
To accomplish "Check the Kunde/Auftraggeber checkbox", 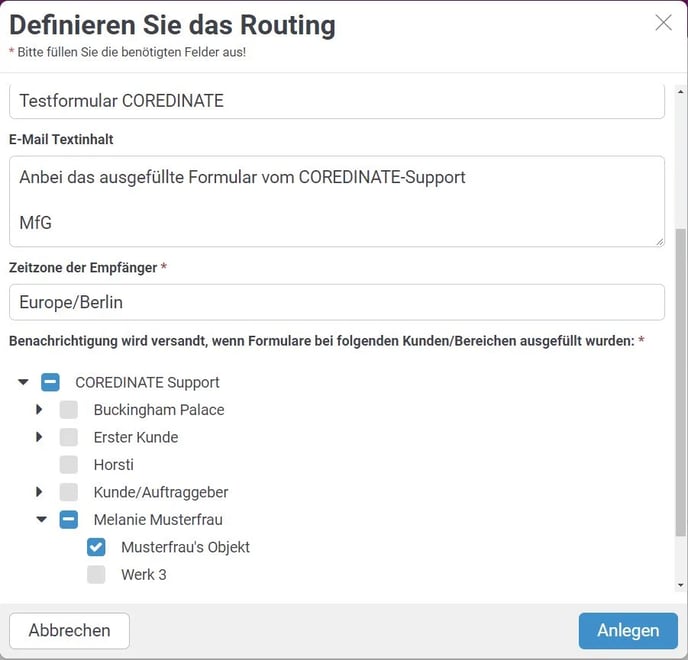I will pos(69,492).
